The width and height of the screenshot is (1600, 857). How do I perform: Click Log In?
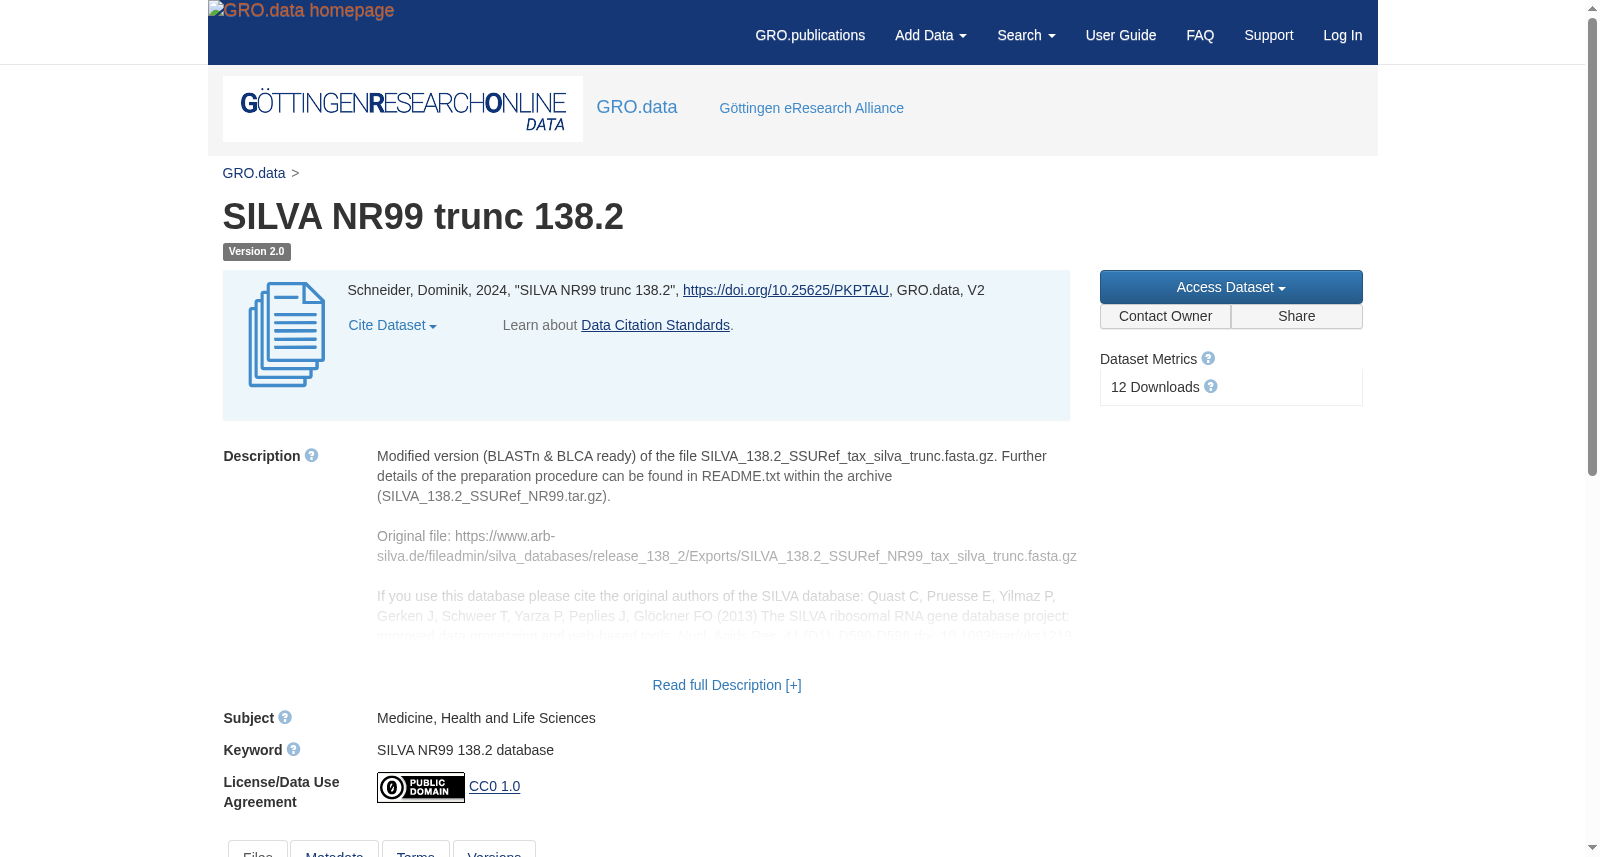click(x=1343, y=35)
